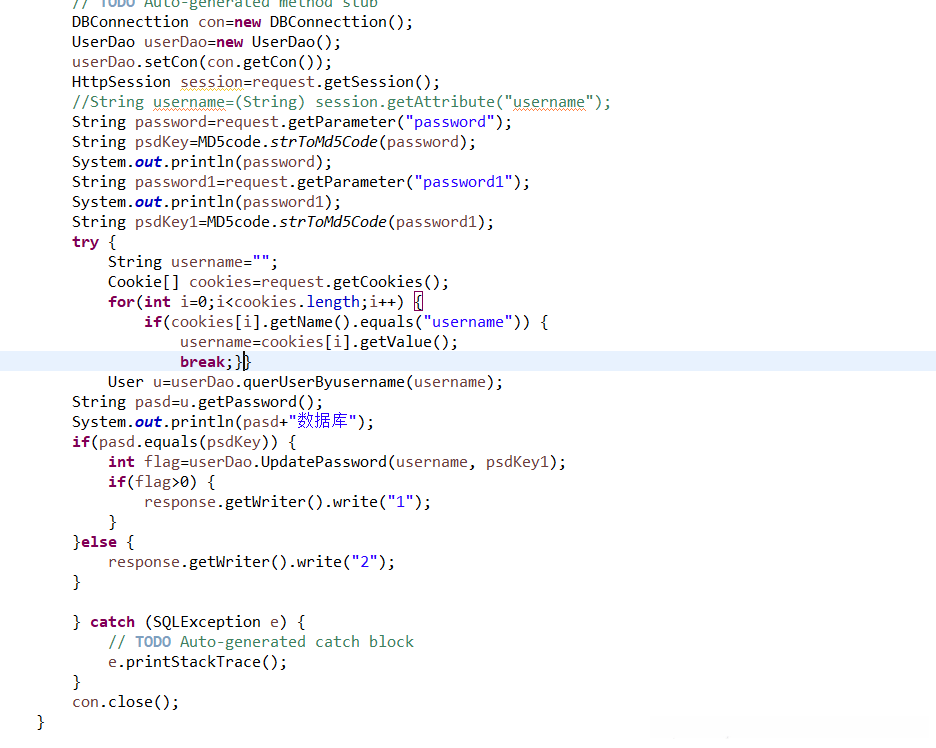Screen dimensions: 936x748
Task: Click the line 'String username="";'
Action: tap(193, 262)
